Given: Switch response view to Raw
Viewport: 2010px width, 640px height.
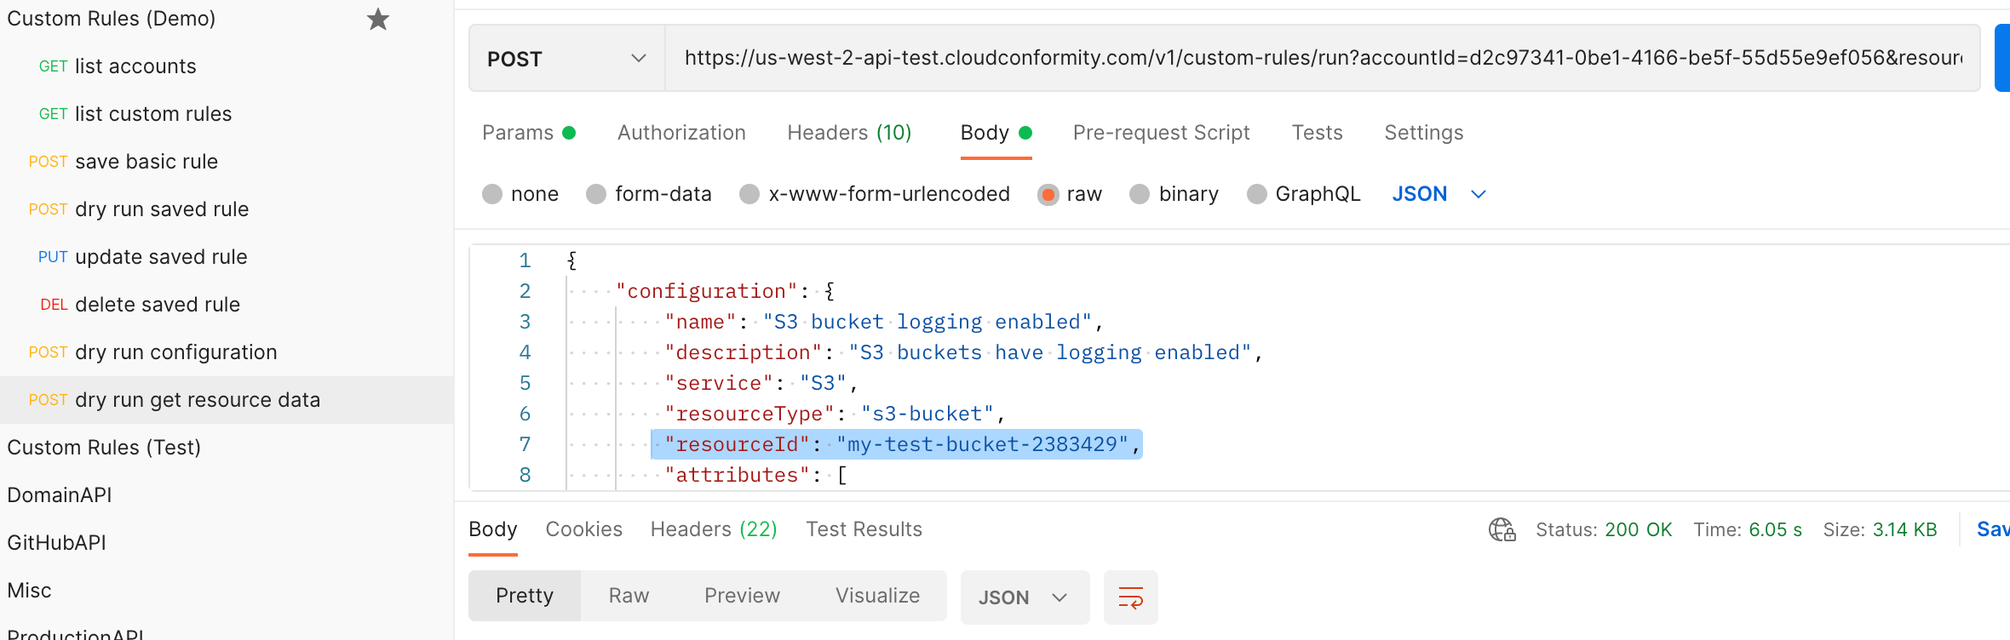Looking at the screenshot, I should coord(628,596).
